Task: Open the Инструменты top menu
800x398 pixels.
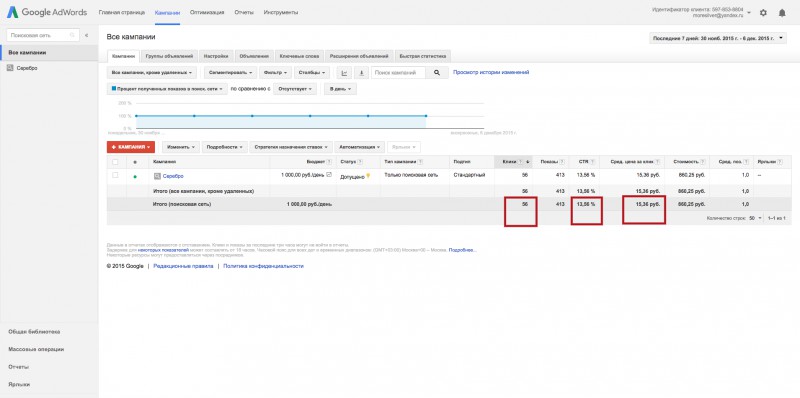Action: [x=281, y=12]
